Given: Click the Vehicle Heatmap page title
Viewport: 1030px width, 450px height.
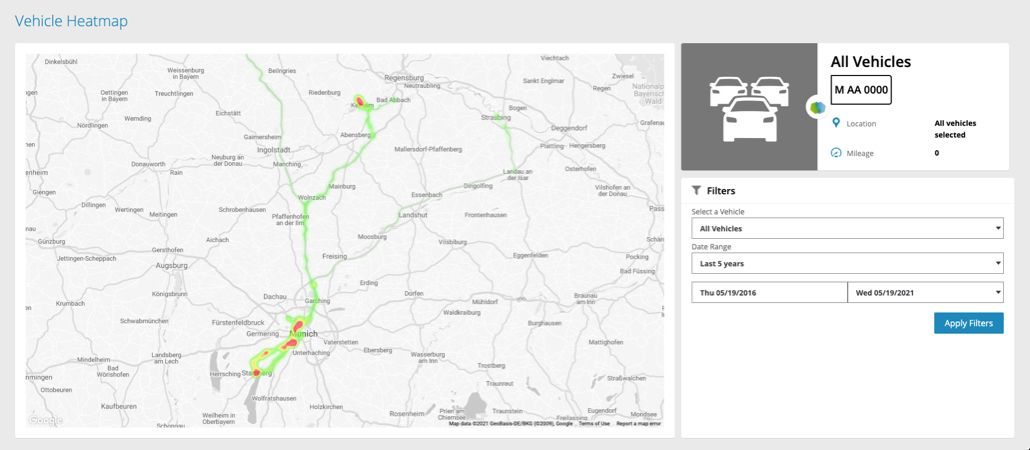Looking at the screenshot, I should point(71,21).
